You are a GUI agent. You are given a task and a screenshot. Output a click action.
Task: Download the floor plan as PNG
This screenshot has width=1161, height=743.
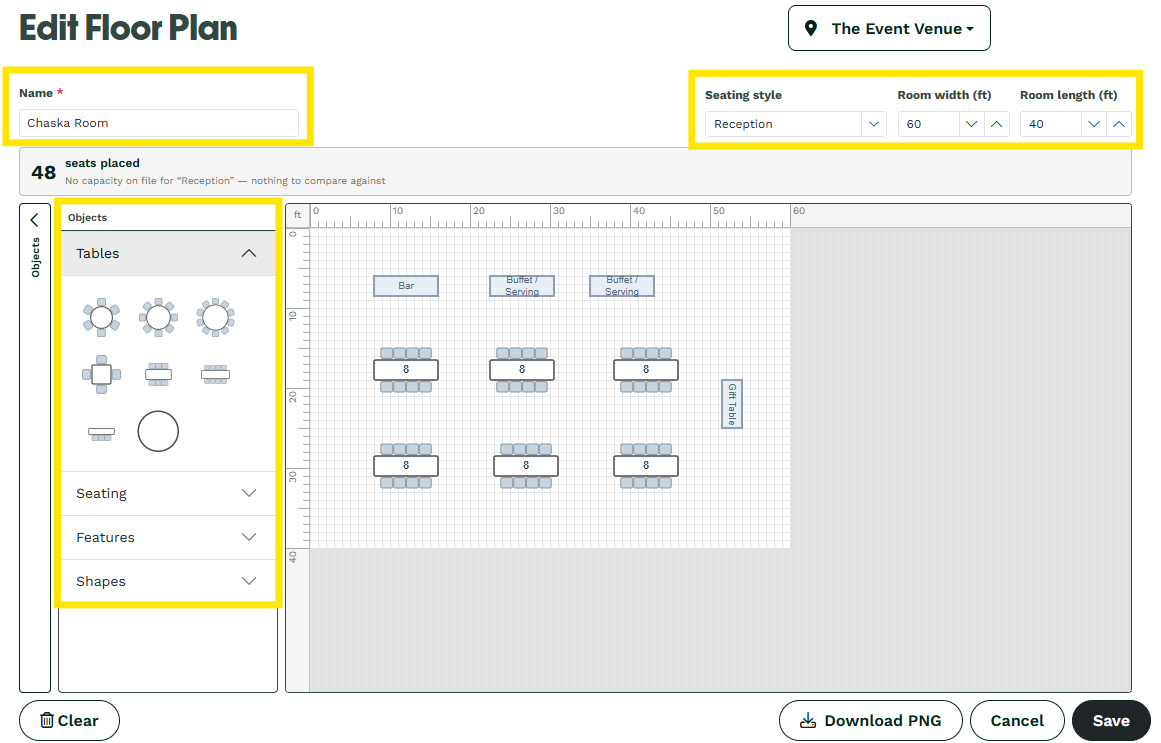click(x=871, y=721)
